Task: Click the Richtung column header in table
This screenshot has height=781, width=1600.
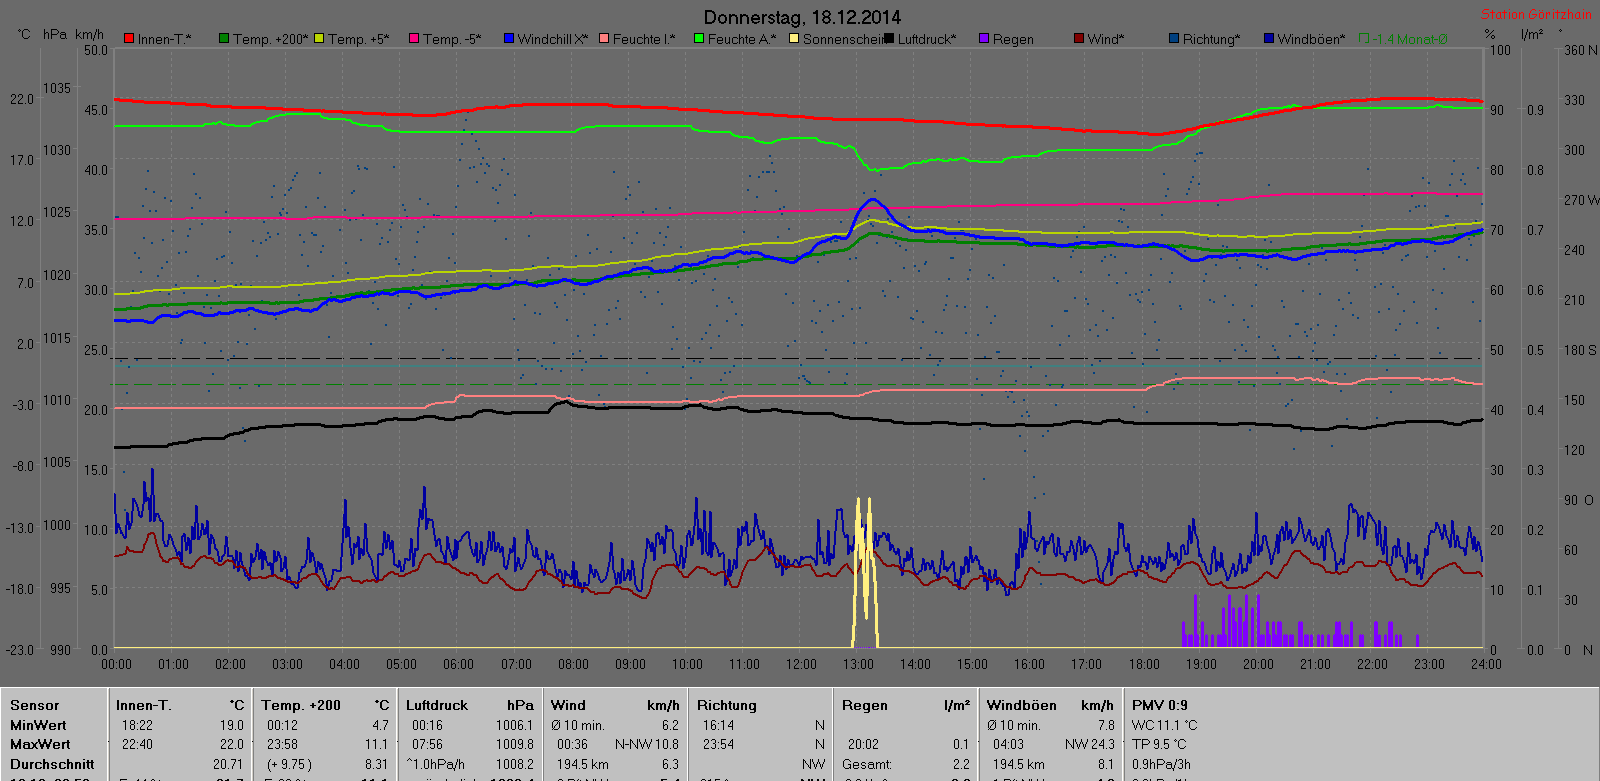Action: tap(727, 705)
